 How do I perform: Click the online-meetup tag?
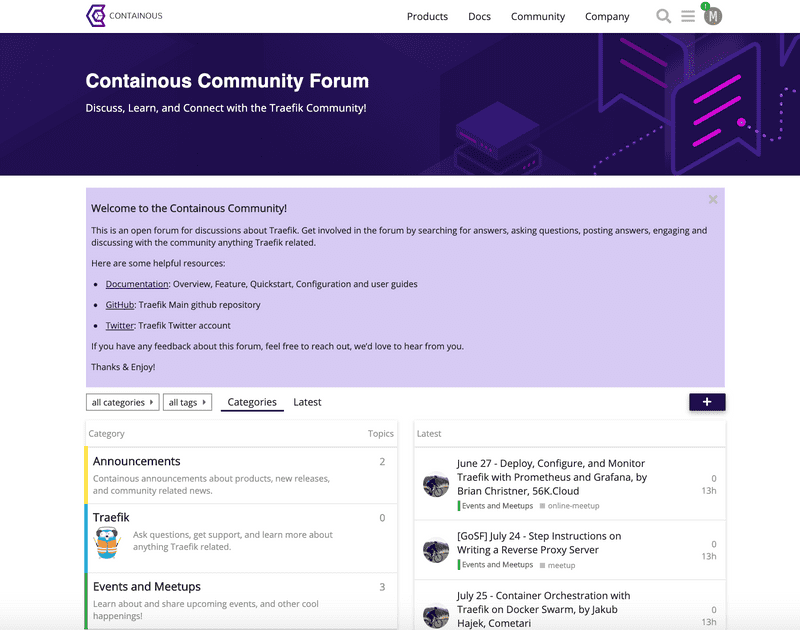(x=573, y=506)
